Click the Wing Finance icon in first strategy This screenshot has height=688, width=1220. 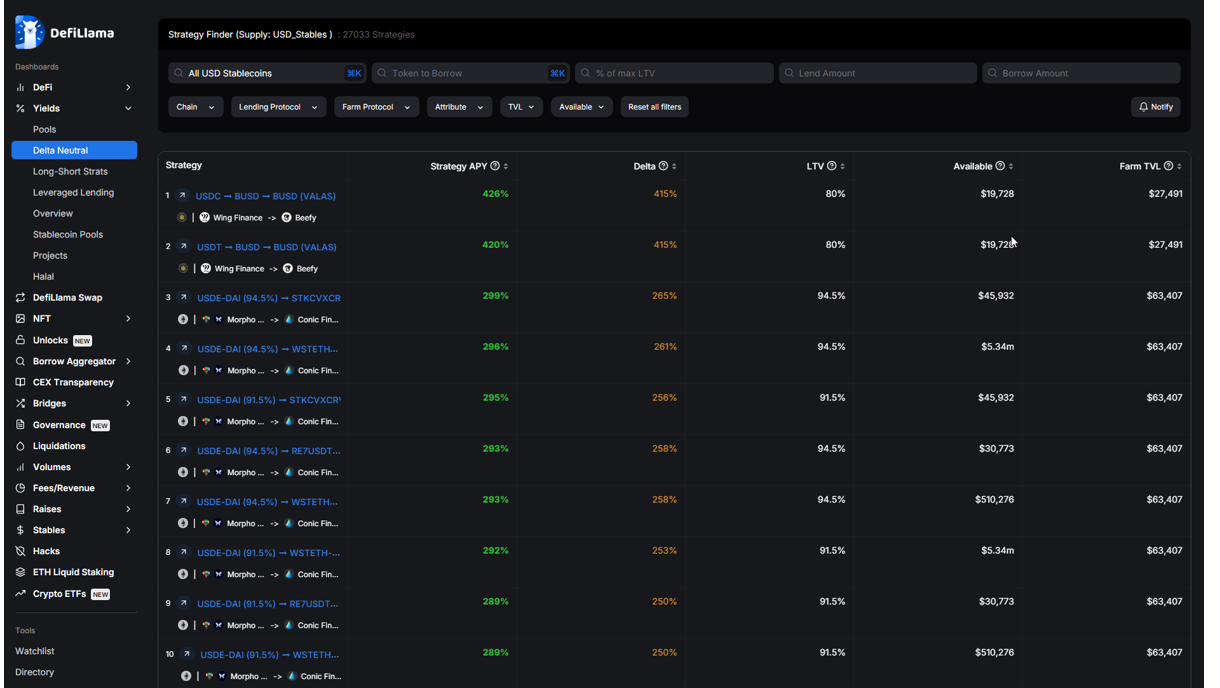207,217
